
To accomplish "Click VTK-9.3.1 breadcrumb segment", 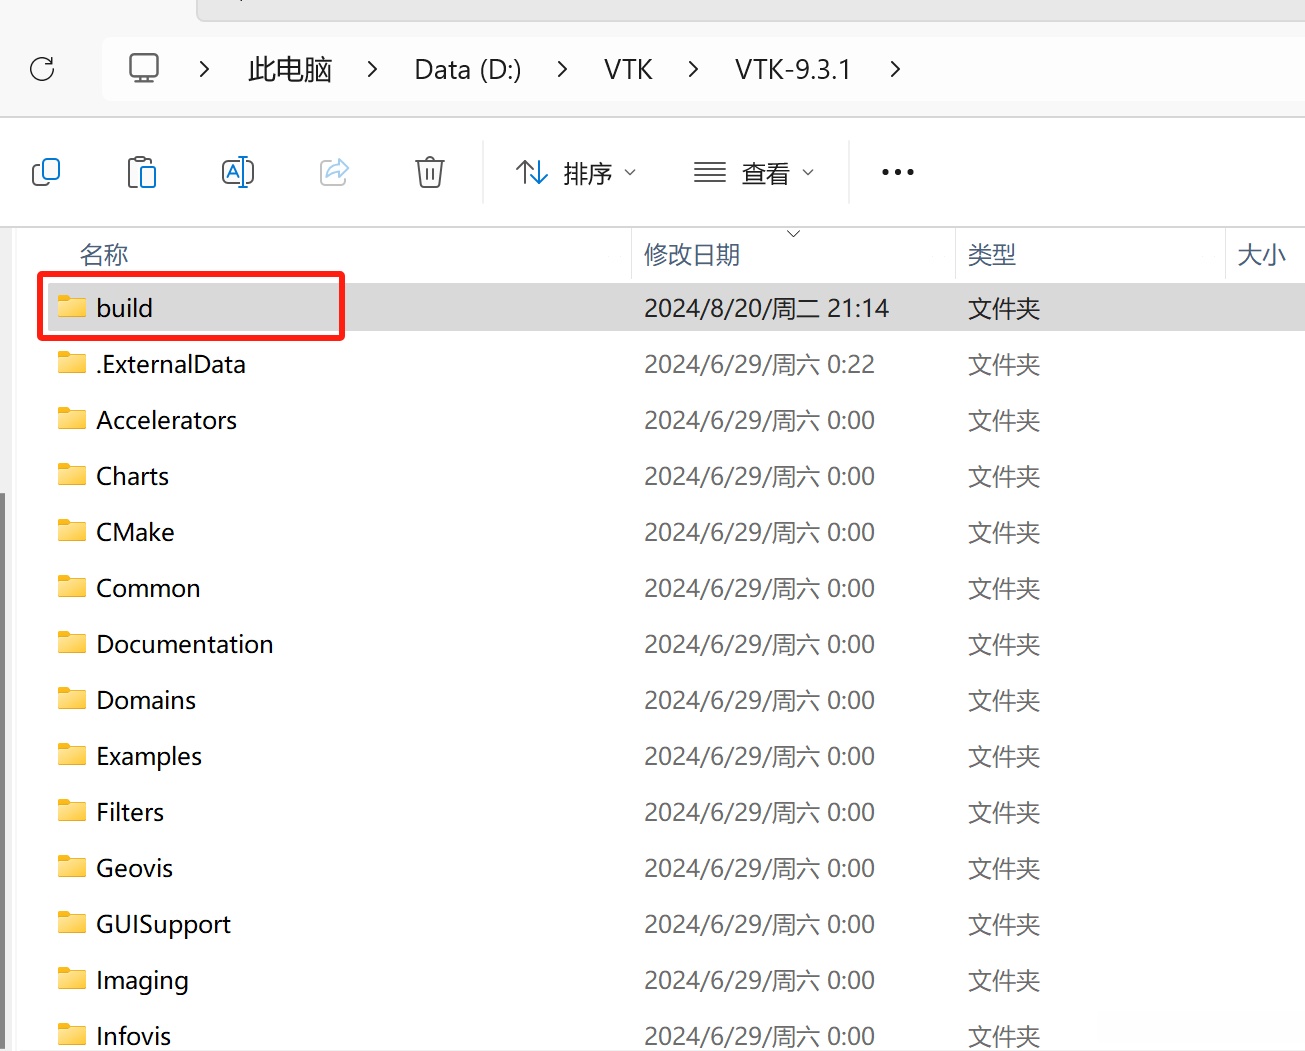I will pos(793,69).
